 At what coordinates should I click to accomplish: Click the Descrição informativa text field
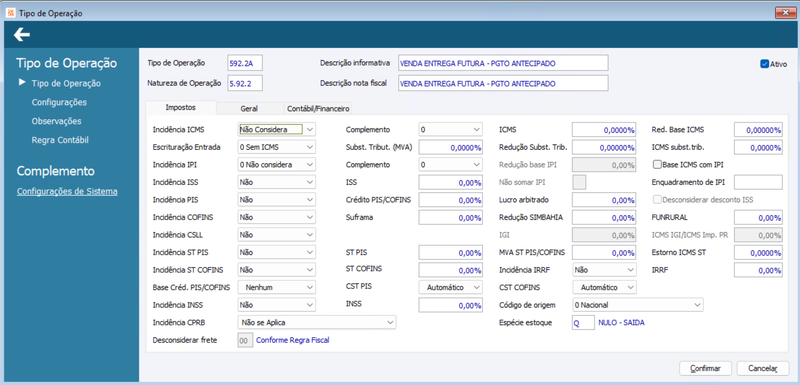point(503,63)
